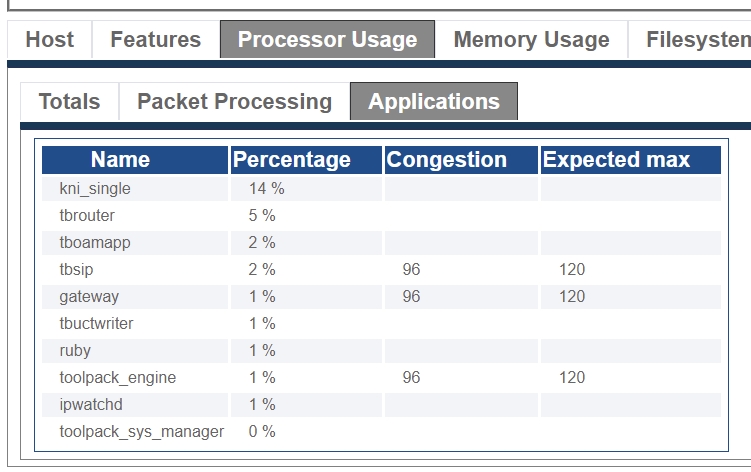The image size is (751, 472).
Task: Click the toolpack_engine entry
Action: click(118, 378)
